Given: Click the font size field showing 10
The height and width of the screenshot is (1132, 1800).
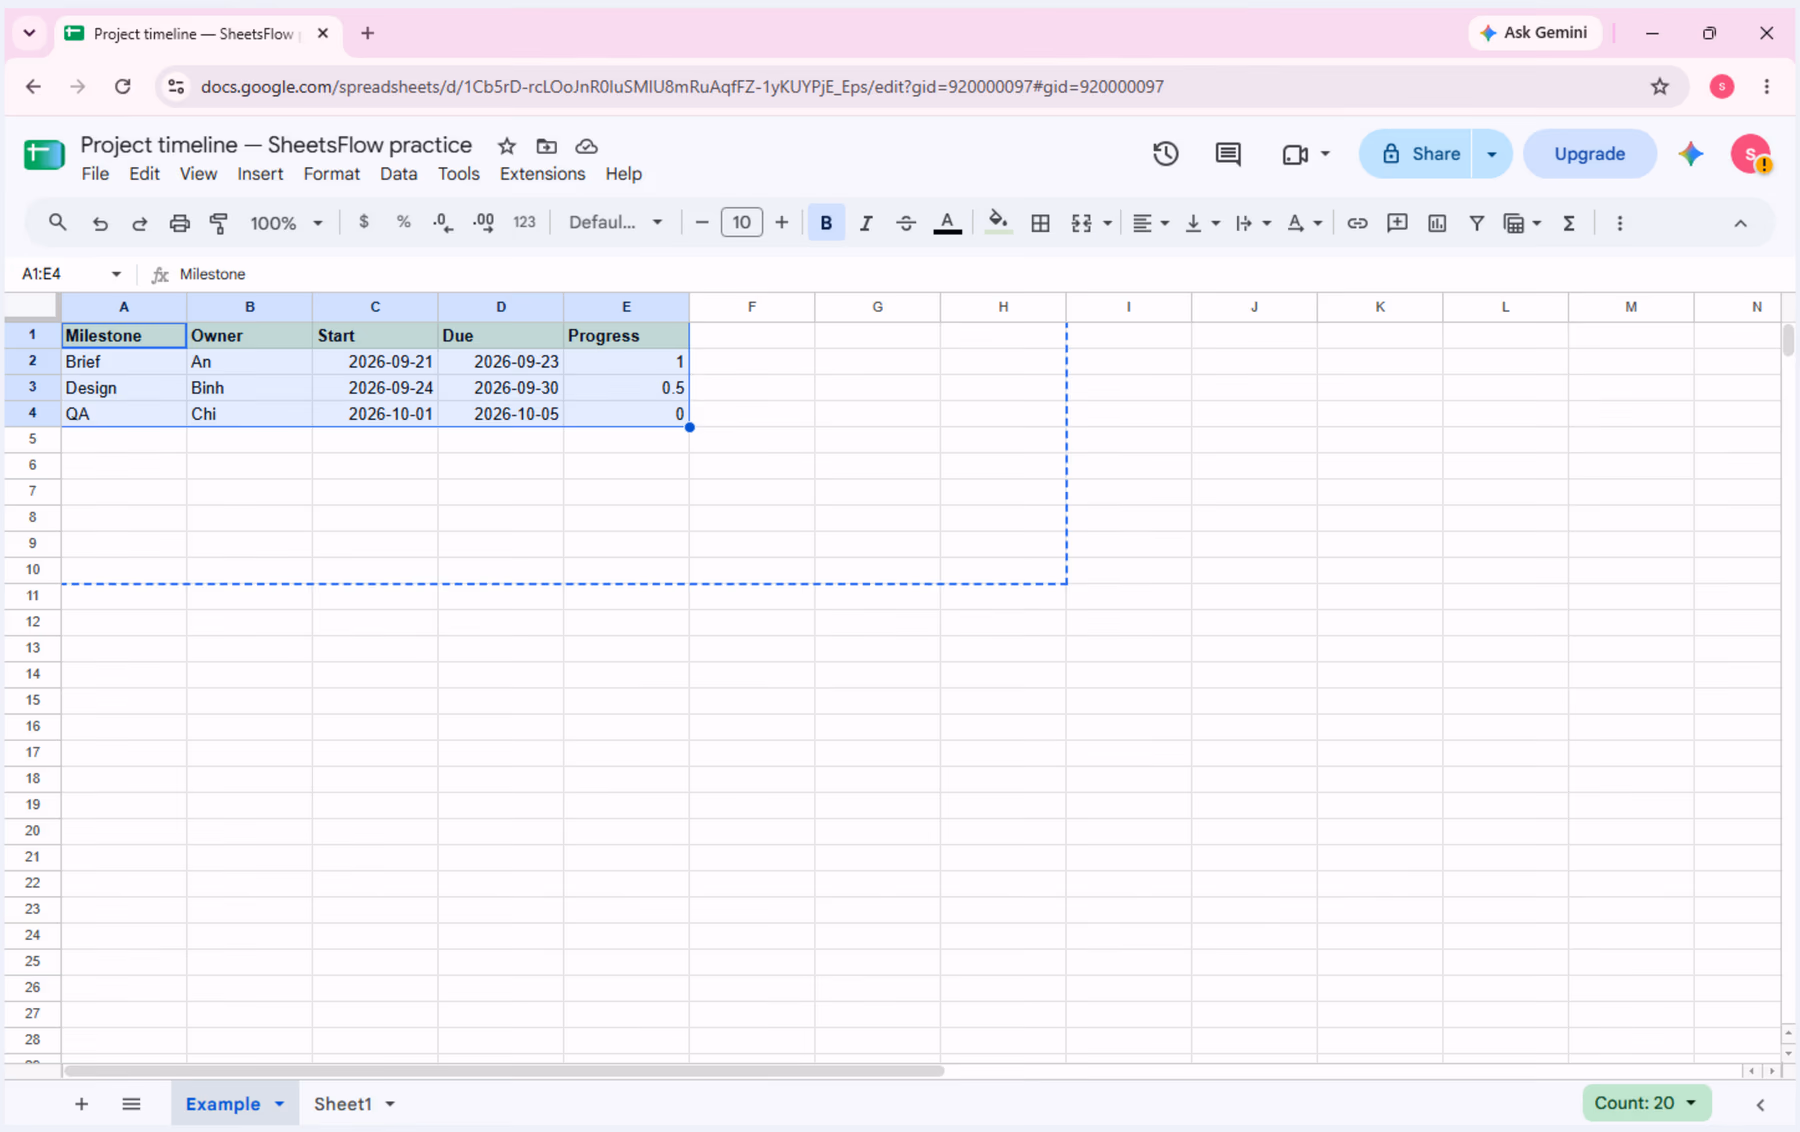Looking at the screenshot, I should click(741, 223).
